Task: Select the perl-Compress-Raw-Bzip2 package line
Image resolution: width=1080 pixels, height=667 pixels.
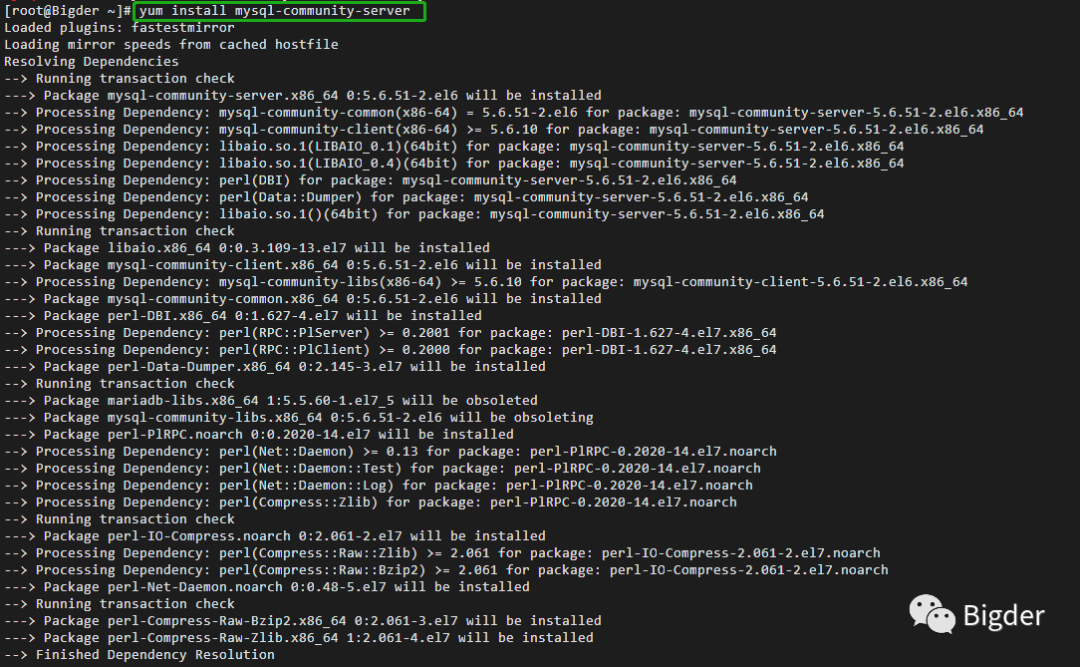Action: click(x=302, y=621)
